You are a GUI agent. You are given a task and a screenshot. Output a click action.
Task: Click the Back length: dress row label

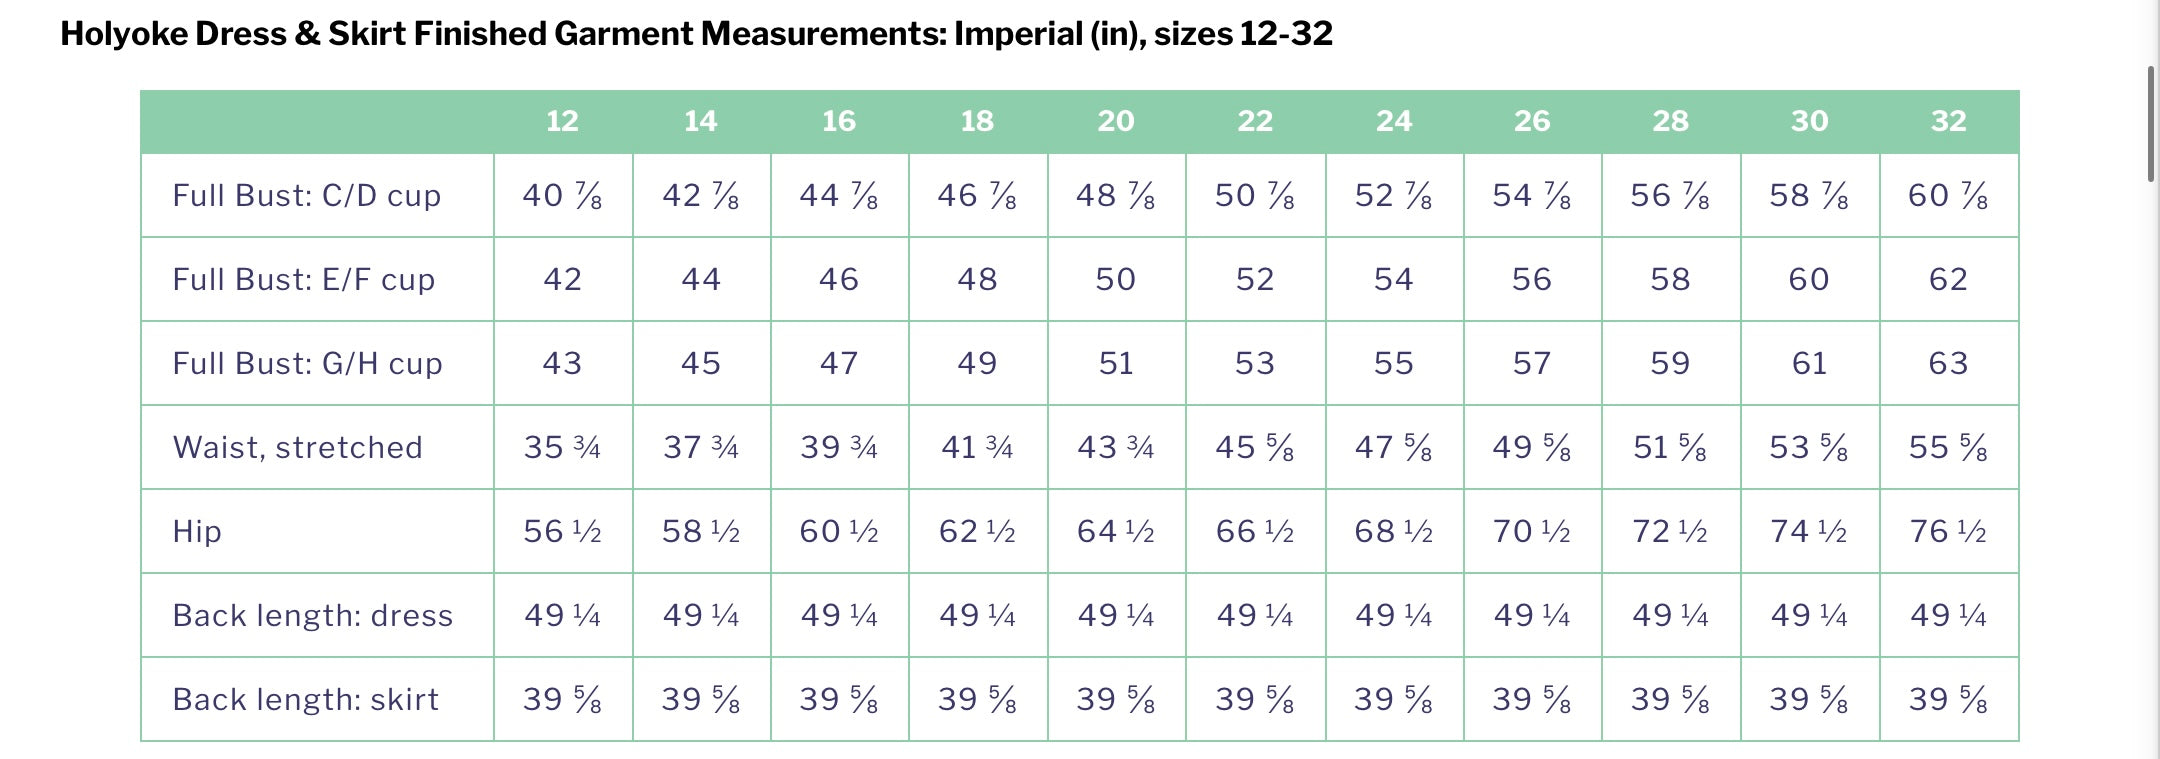(312, 616)
